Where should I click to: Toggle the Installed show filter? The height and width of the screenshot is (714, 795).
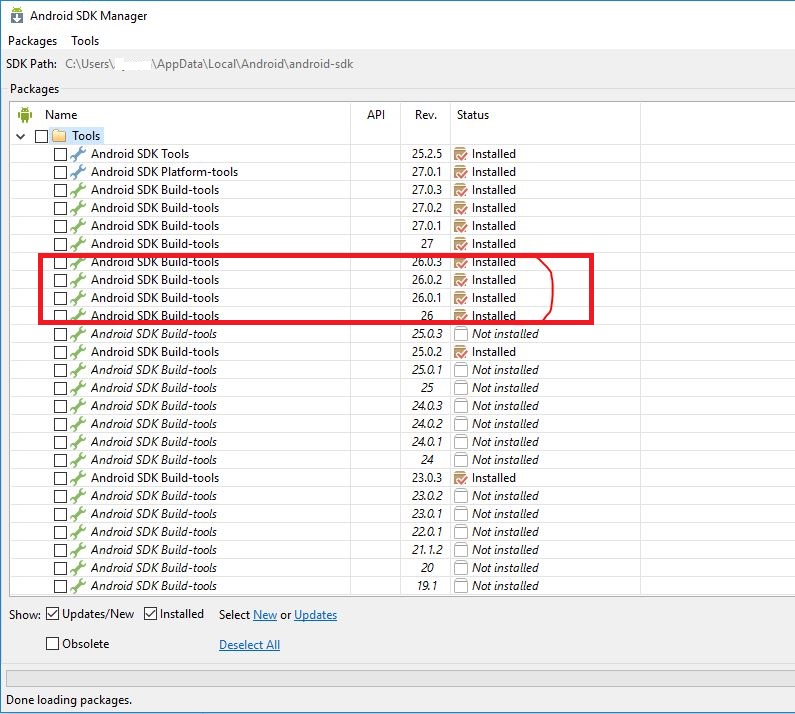pyautogui.click(x=150, y=614)
